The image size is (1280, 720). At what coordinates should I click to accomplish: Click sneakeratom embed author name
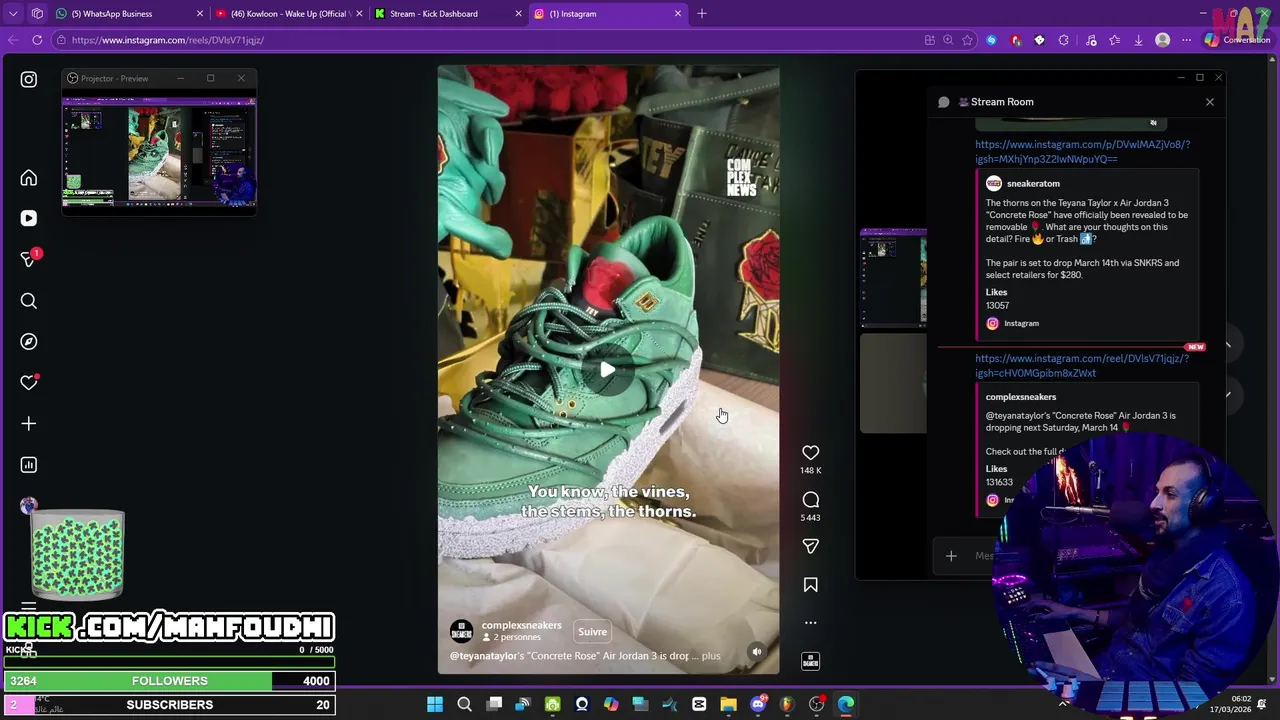tap(1033, 184)
